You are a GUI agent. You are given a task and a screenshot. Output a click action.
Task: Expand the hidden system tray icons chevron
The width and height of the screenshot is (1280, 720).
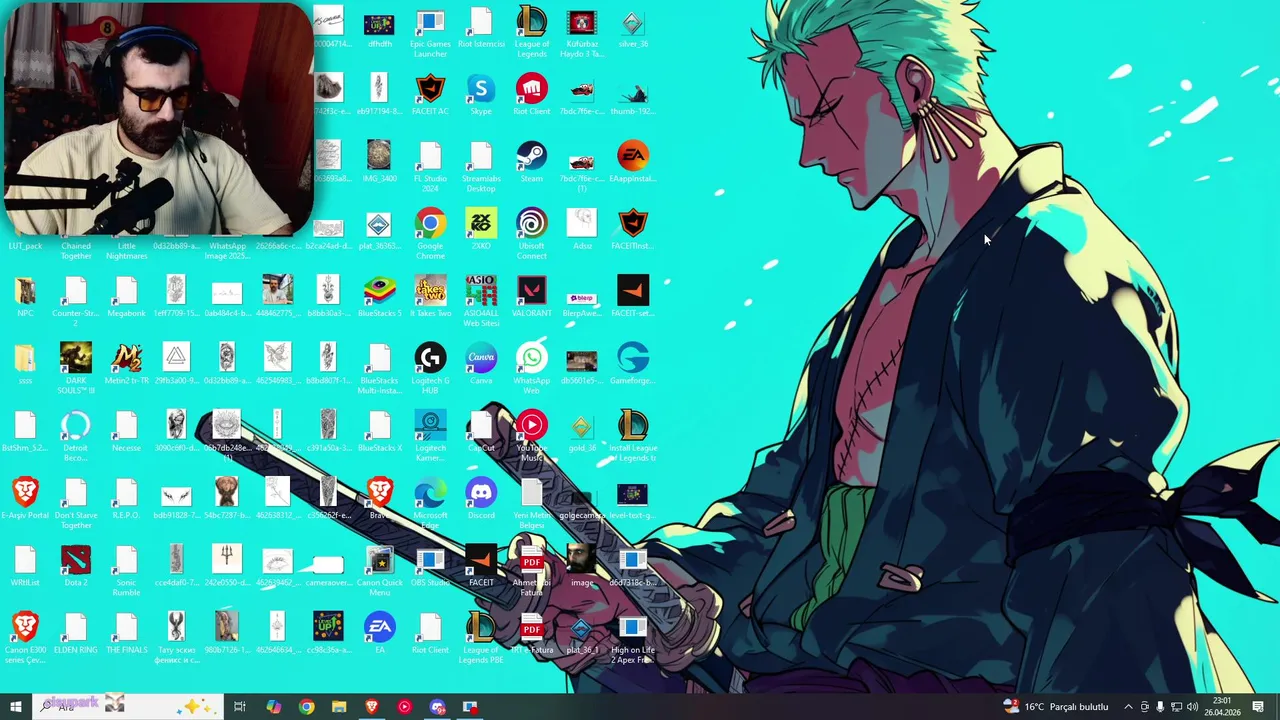(1128, 707)
